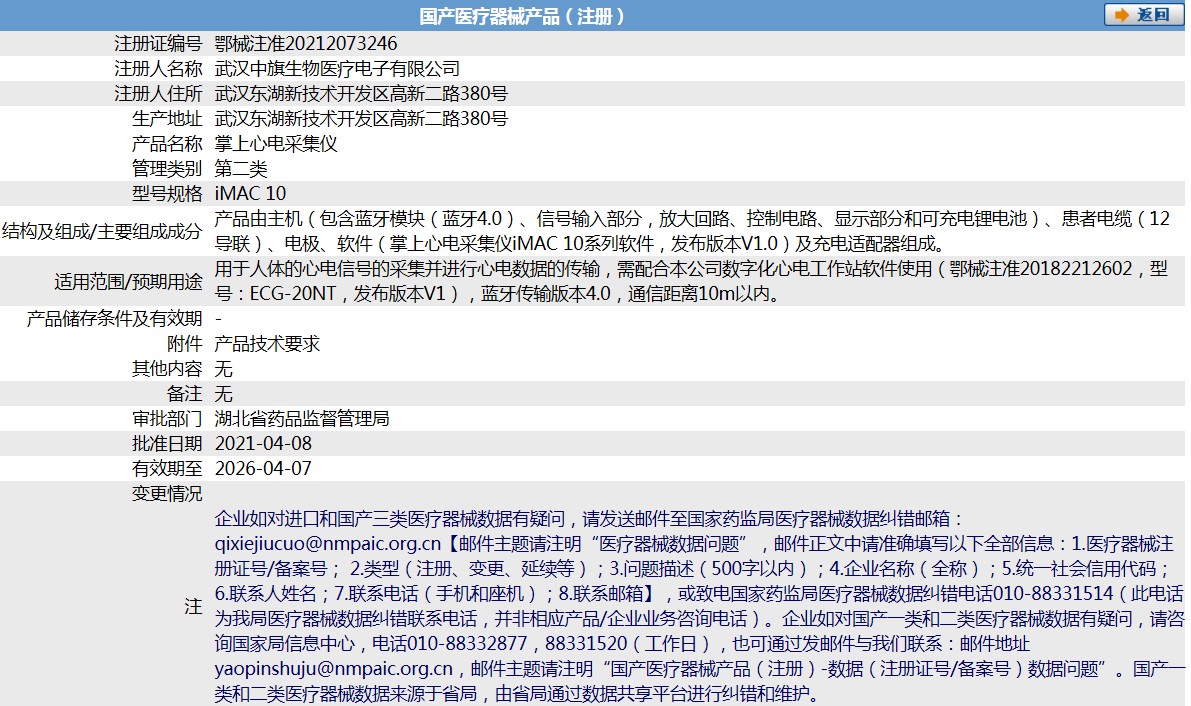Screen dimensions: 1191x706
Task: Click the label 注册证编号
Action: tap(158, 43)
